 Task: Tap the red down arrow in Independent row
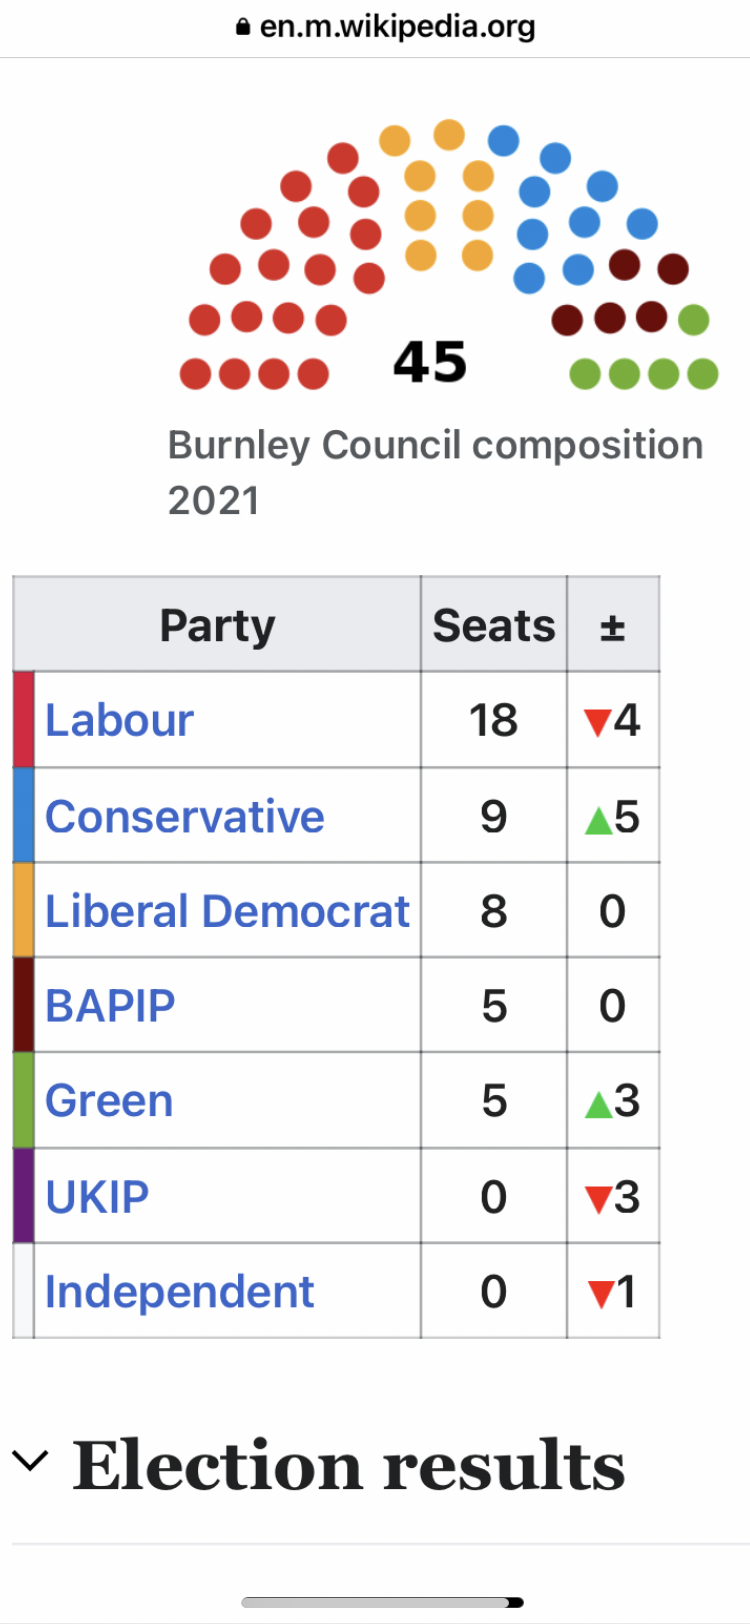click(x=600, y=1294)
